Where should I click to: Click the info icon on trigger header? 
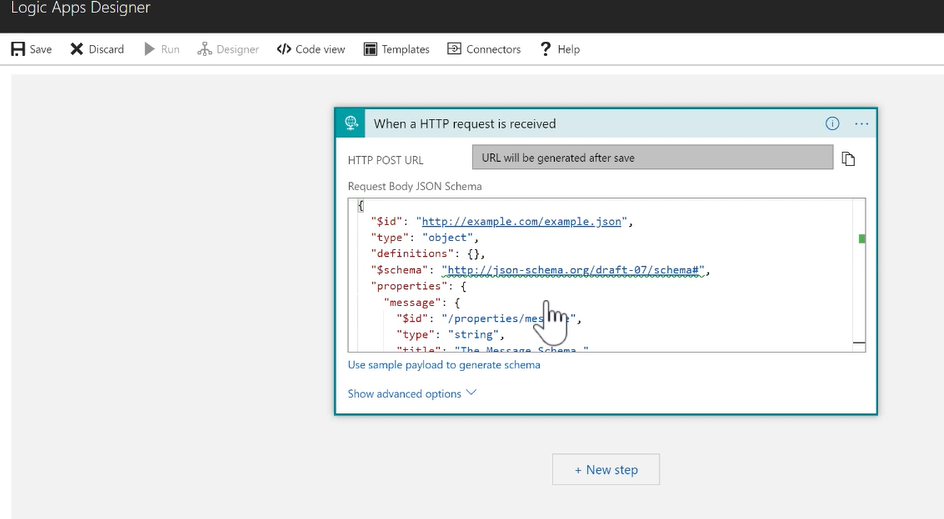[x=832, y=124]
